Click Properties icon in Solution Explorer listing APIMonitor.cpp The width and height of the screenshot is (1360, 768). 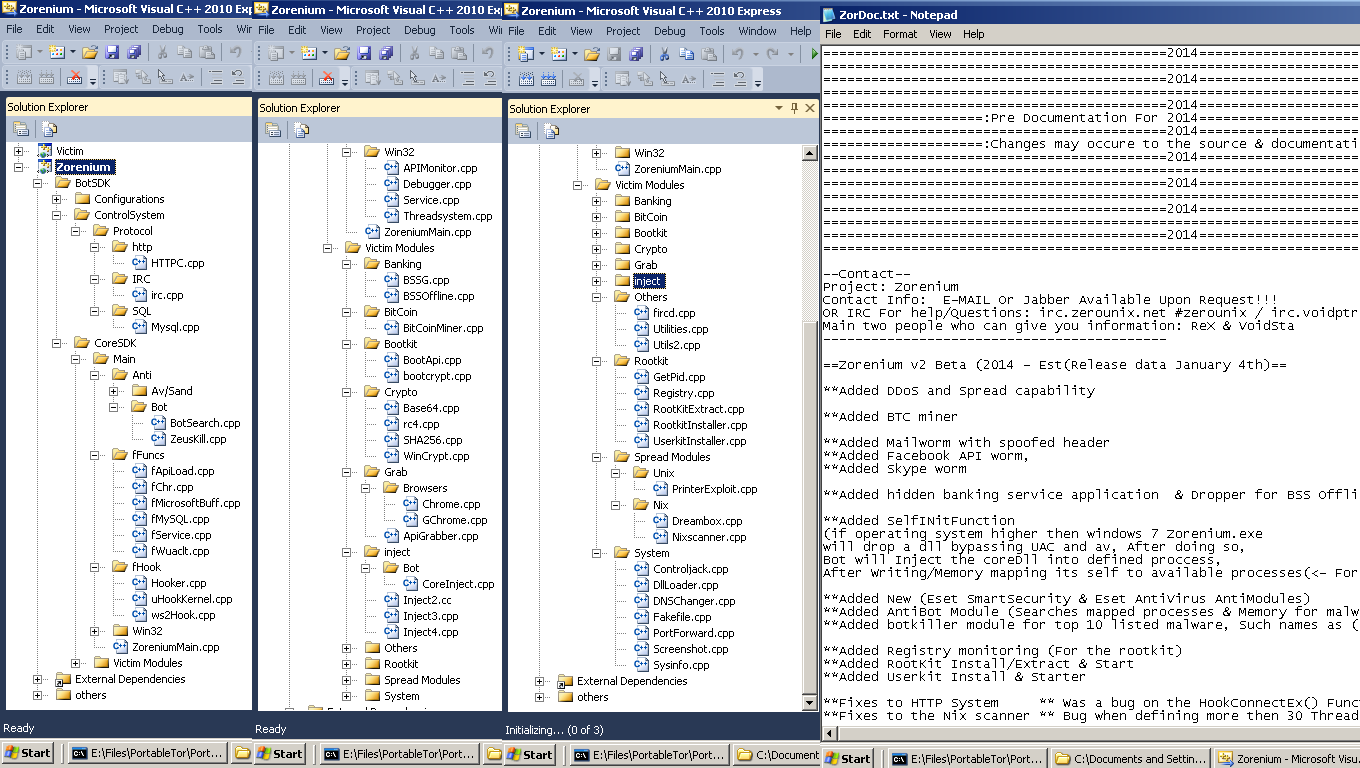click(273, 130)
